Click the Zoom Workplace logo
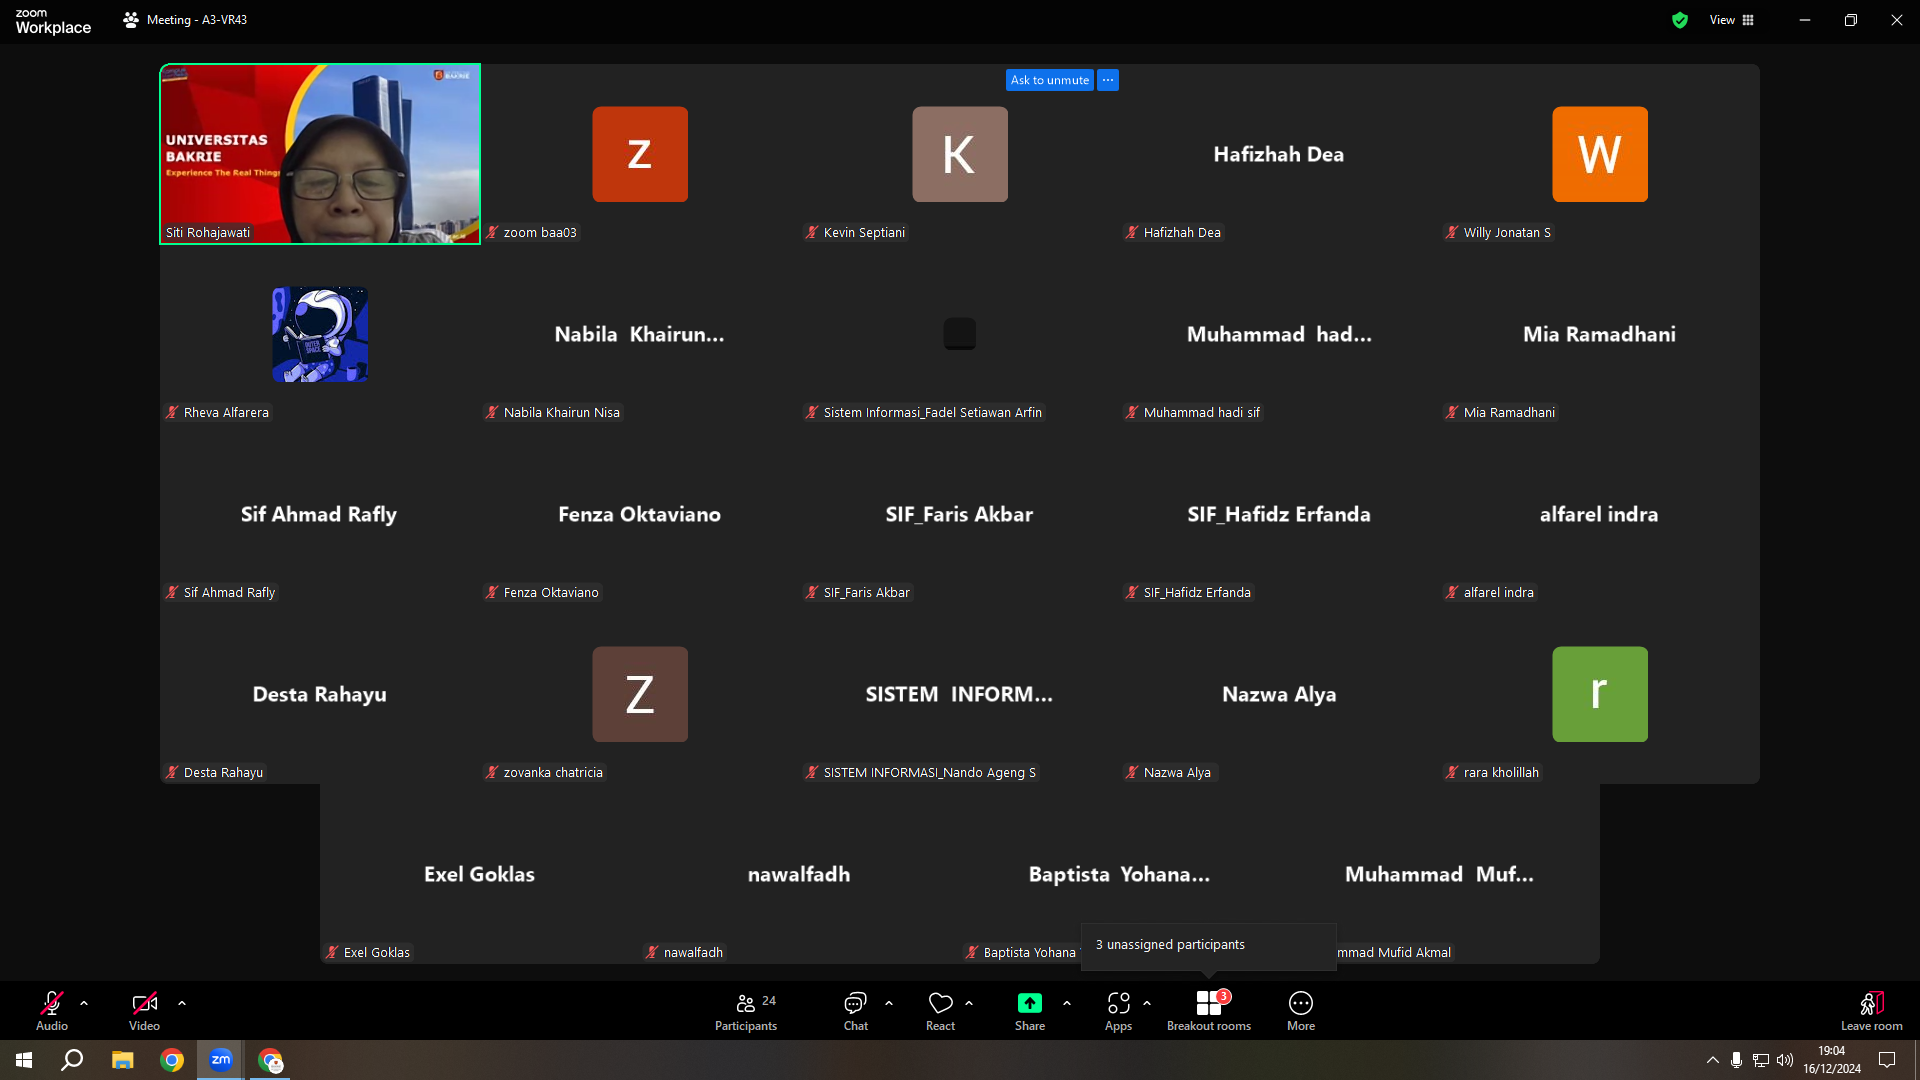Viewport: 1920px width, 1080px height. click(53, 21)
